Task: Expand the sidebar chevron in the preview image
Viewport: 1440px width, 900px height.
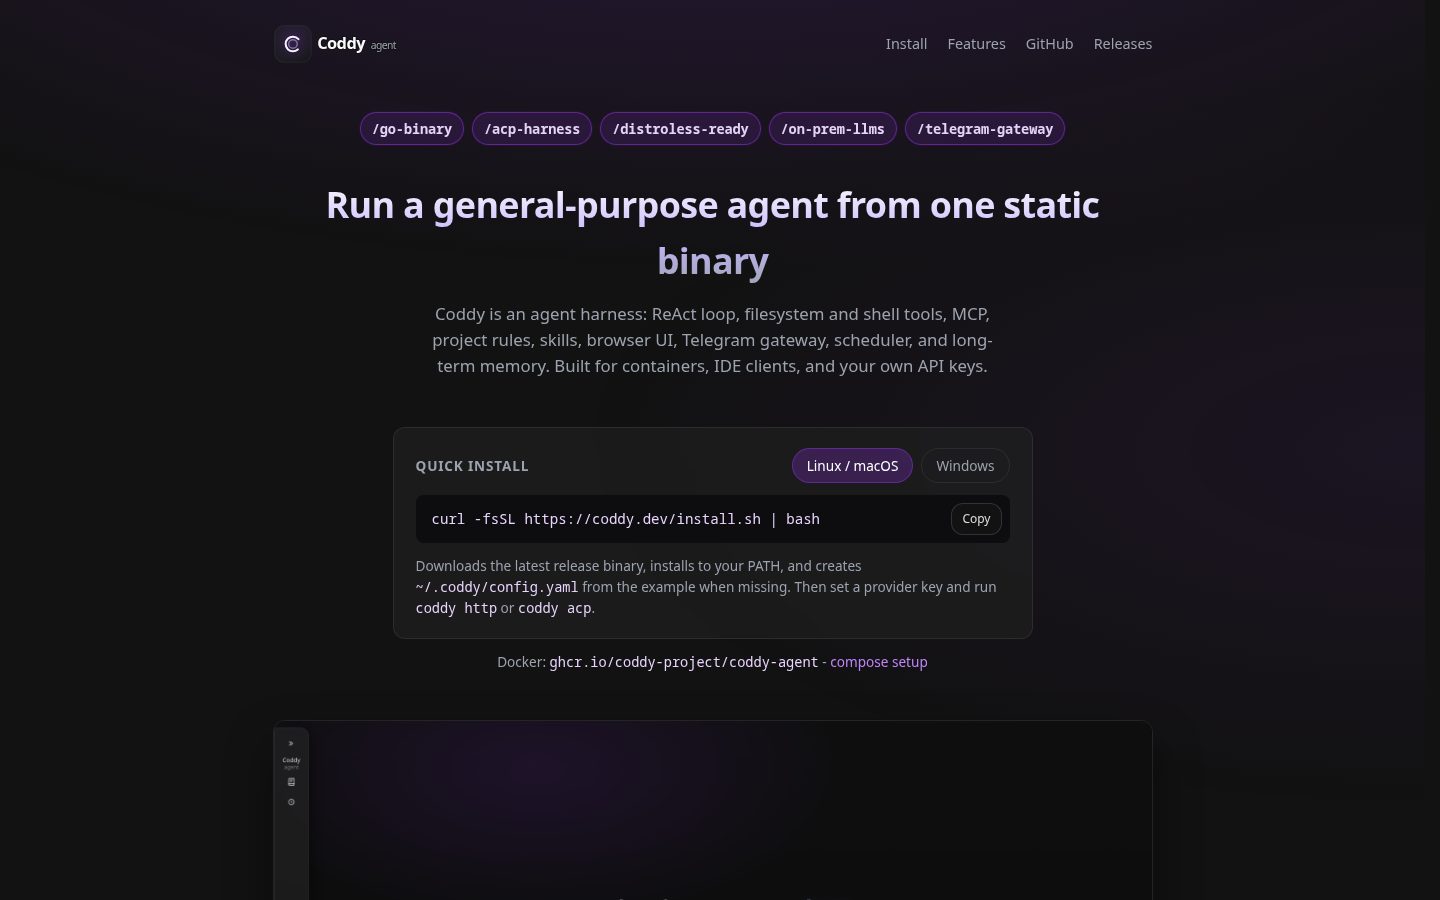Action: (x=291, y=743)
